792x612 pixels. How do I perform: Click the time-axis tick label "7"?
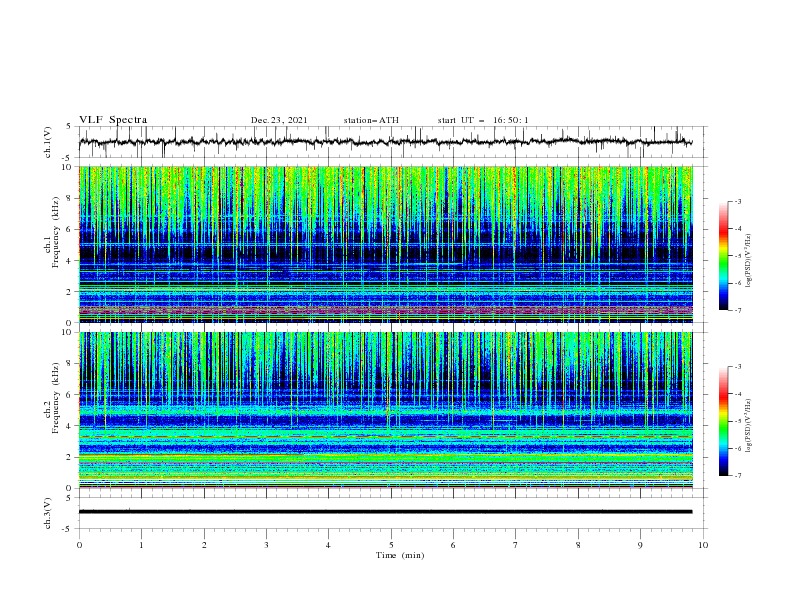(516, 545)
